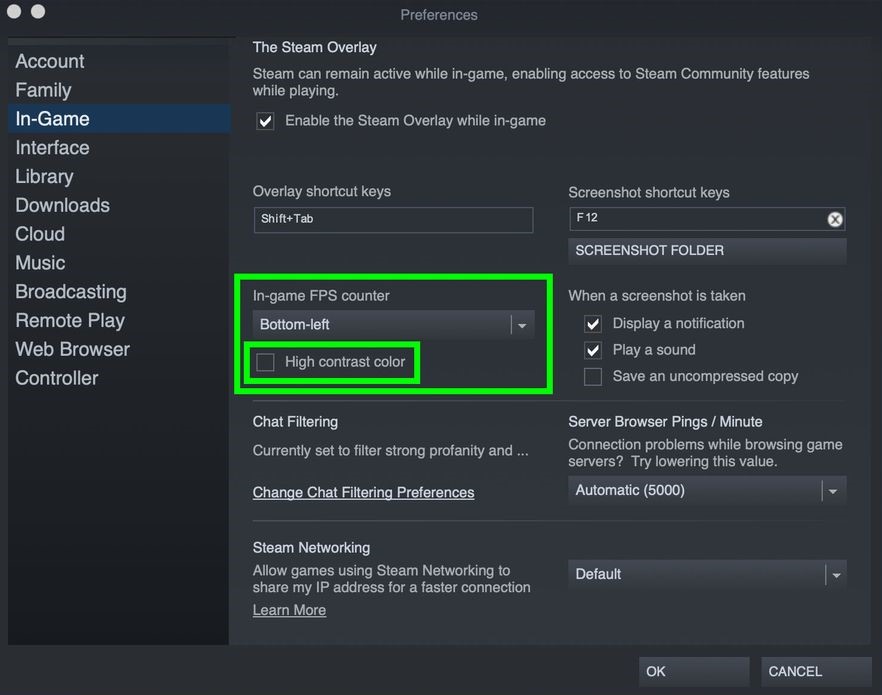Check Save an uncompressed copy

pyautogui.click(x=593, y=377)
